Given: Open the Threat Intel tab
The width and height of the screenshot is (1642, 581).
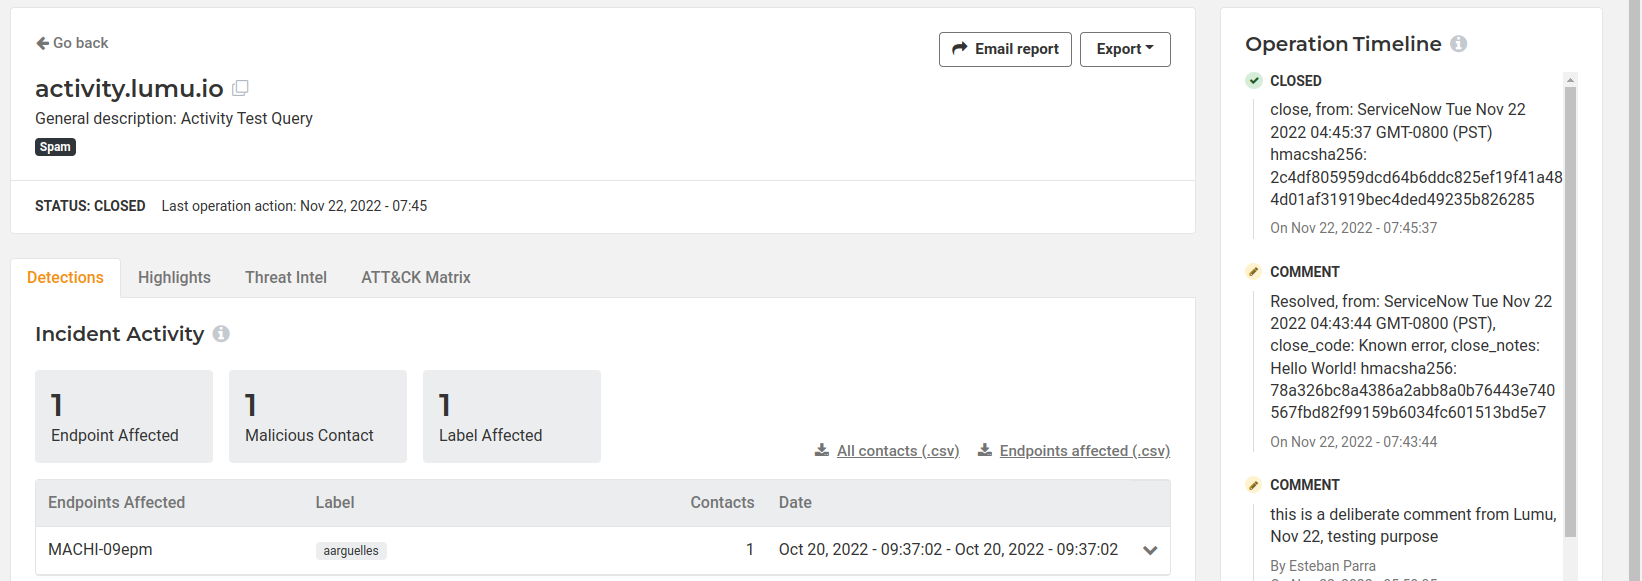Looking at the screenshot, I should 286,277.
